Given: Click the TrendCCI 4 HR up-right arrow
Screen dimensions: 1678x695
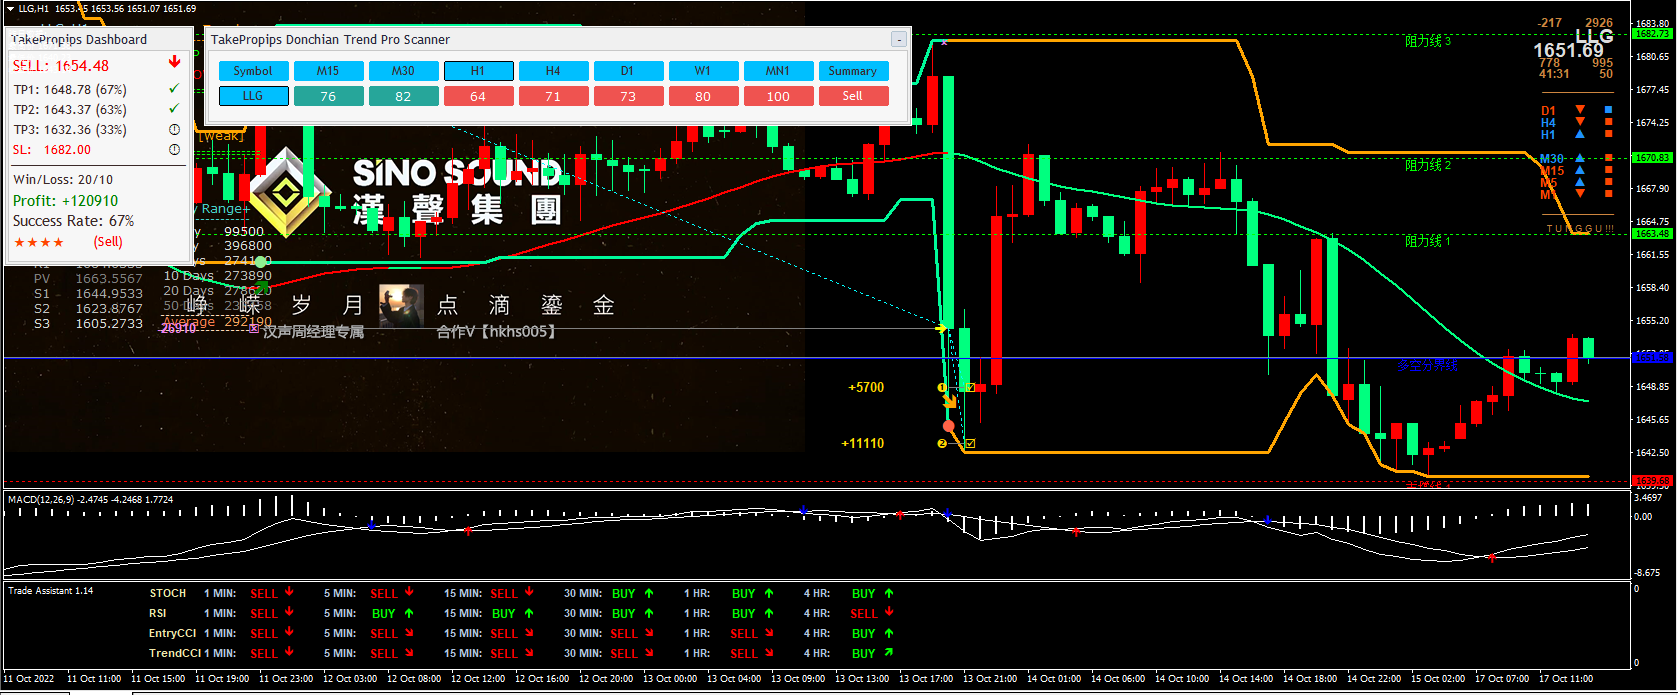Looking at the screenshot, I should click(889, 652).
